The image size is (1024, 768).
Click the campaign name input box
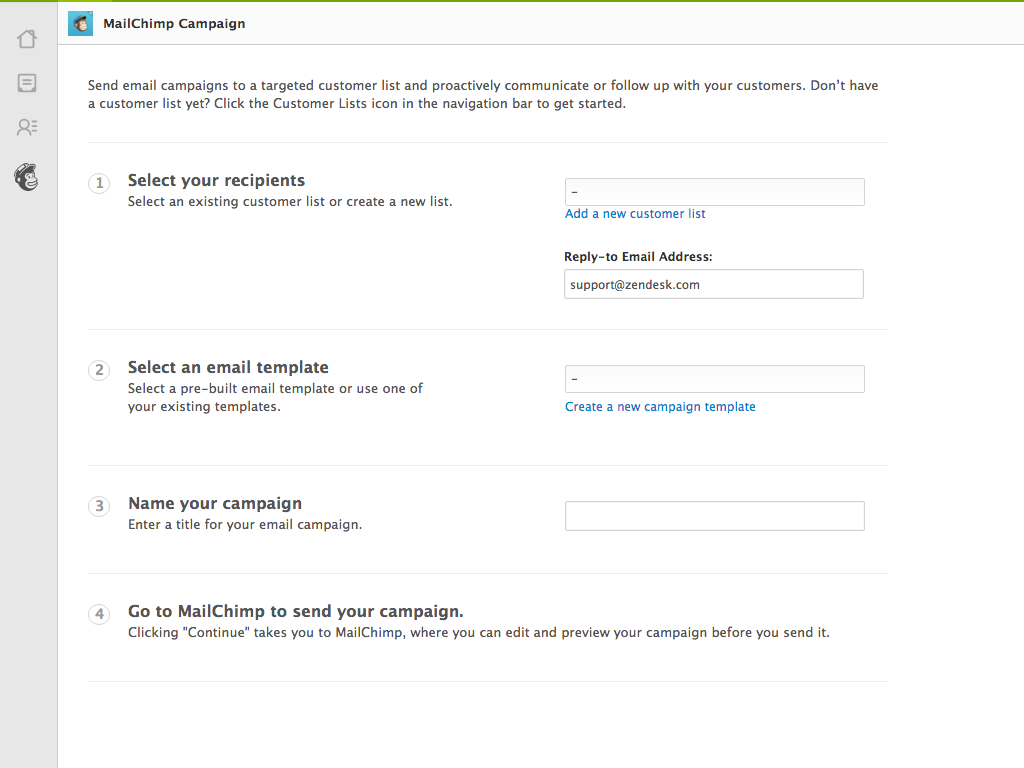click(x=714, y=516)
